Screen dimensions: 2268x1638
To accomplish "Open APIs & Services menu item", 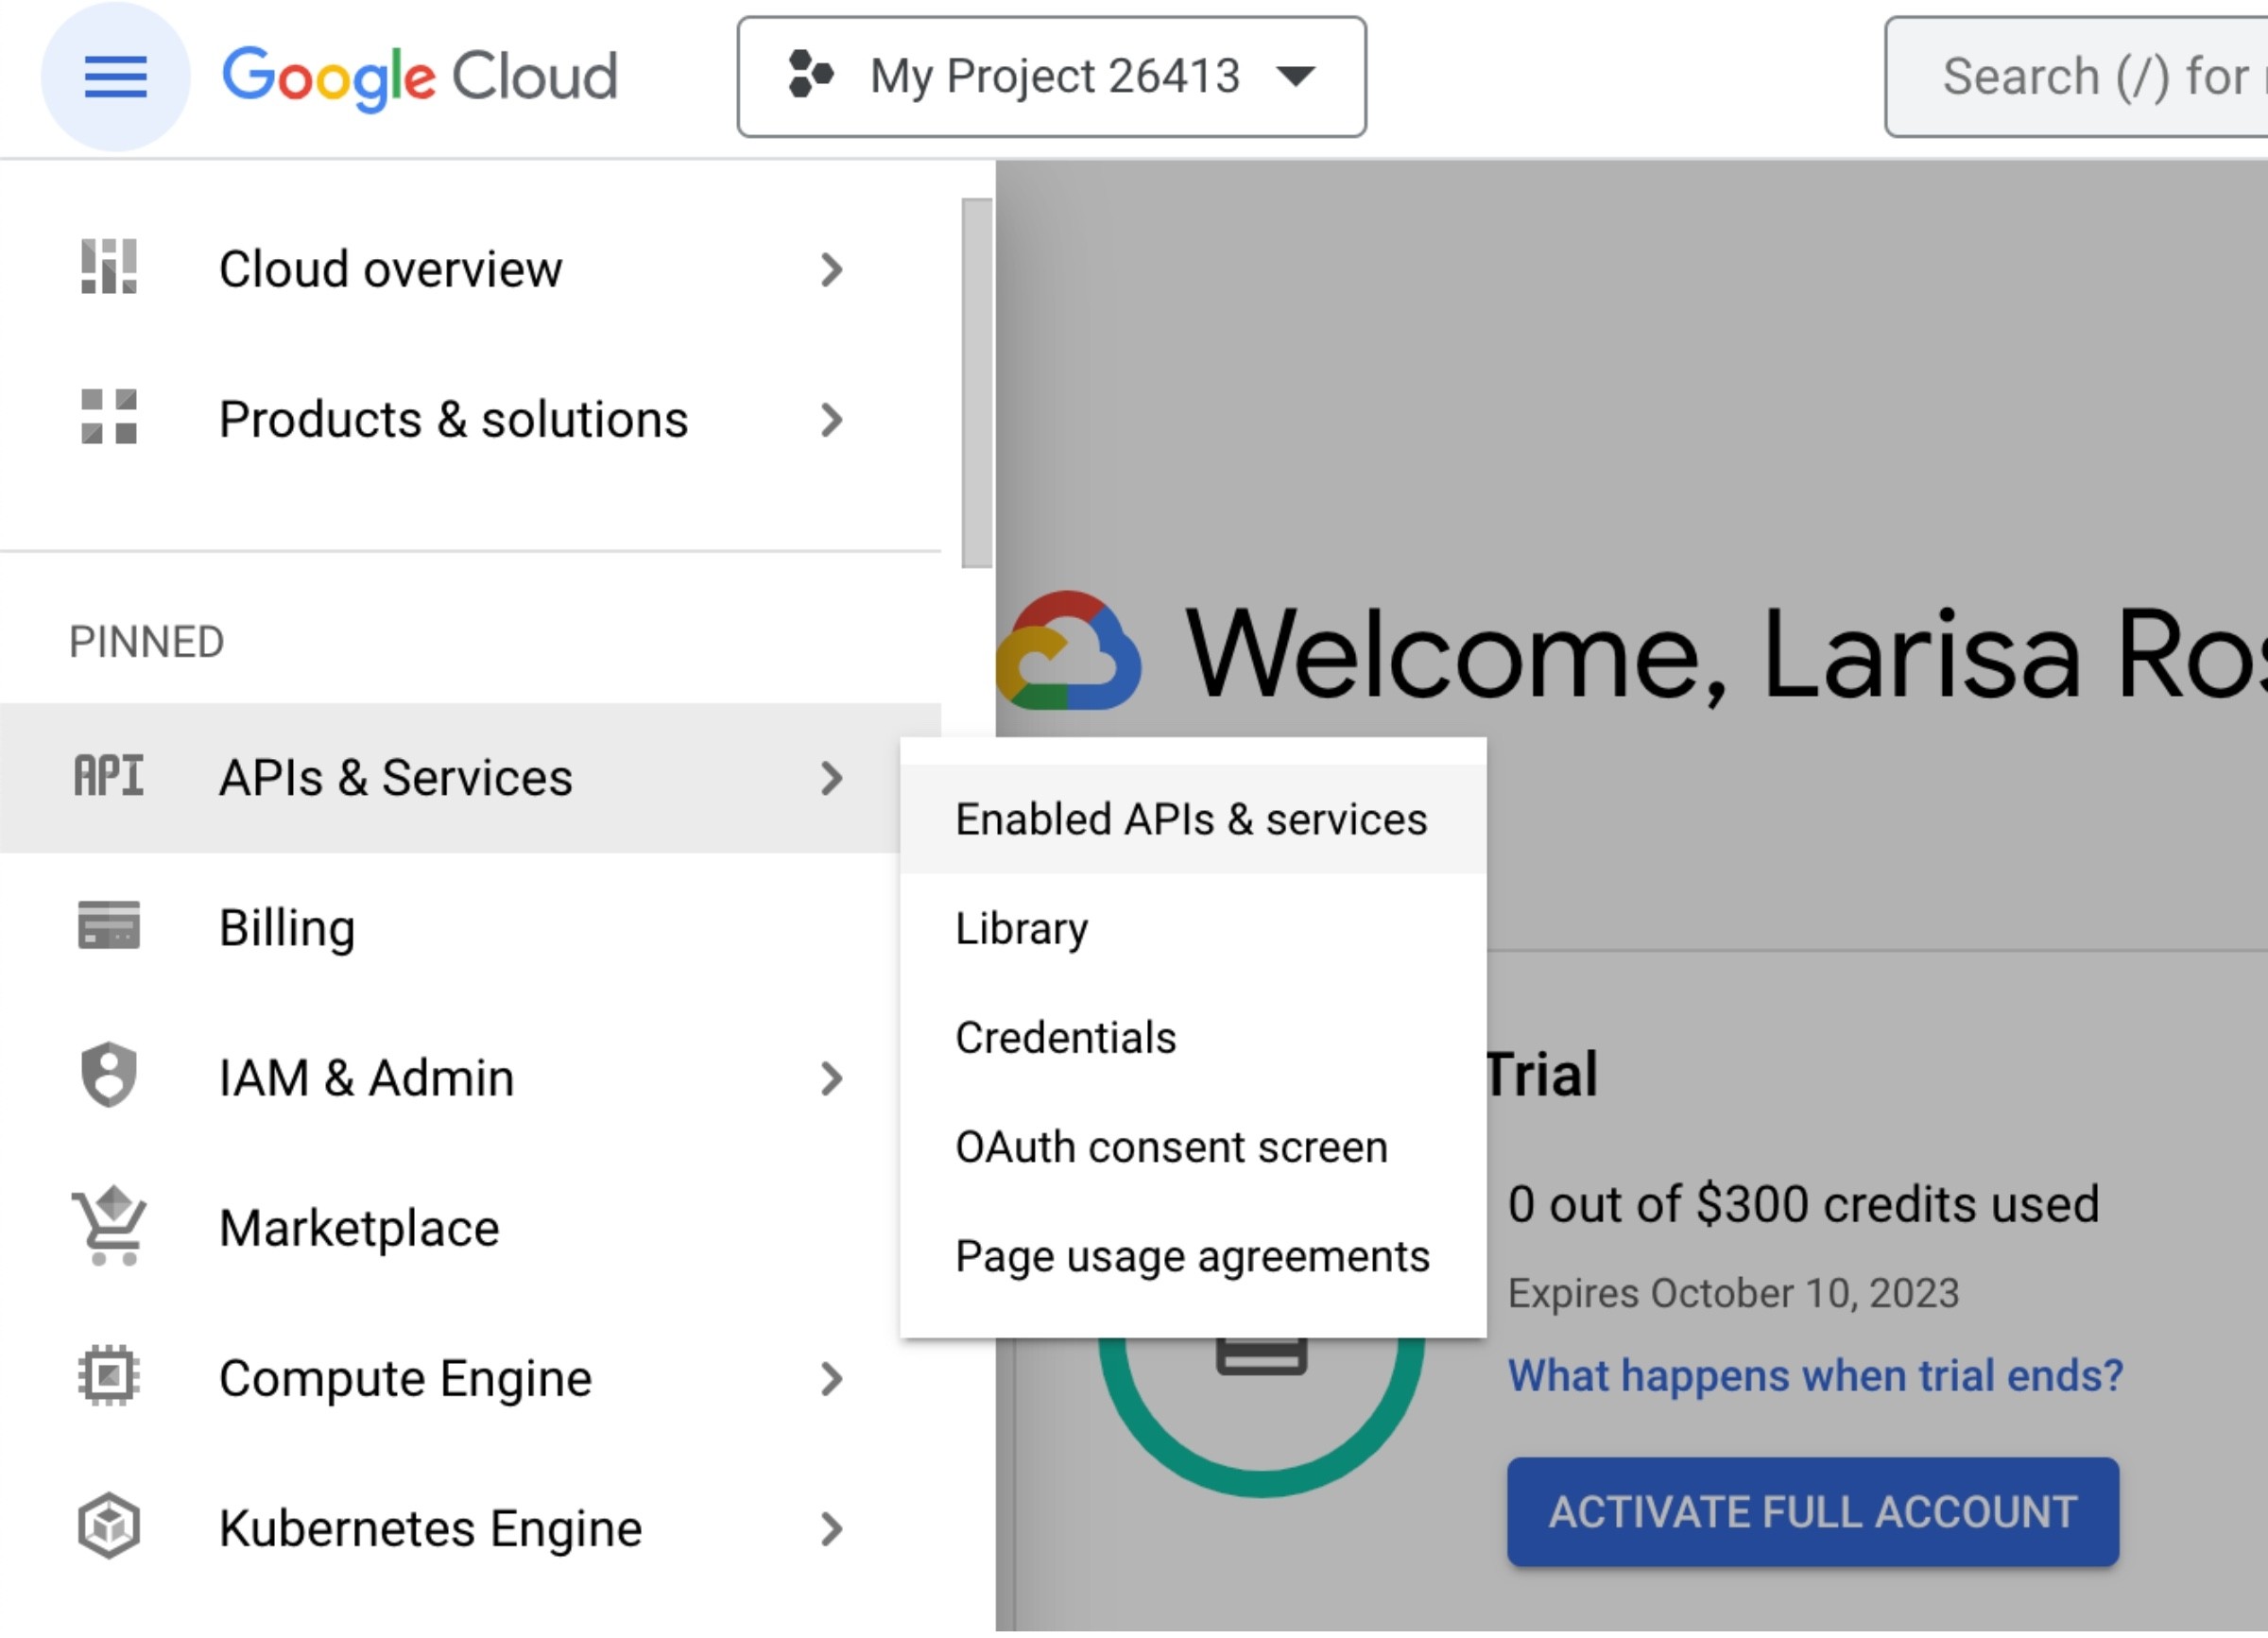I will [x=470, y=779].
